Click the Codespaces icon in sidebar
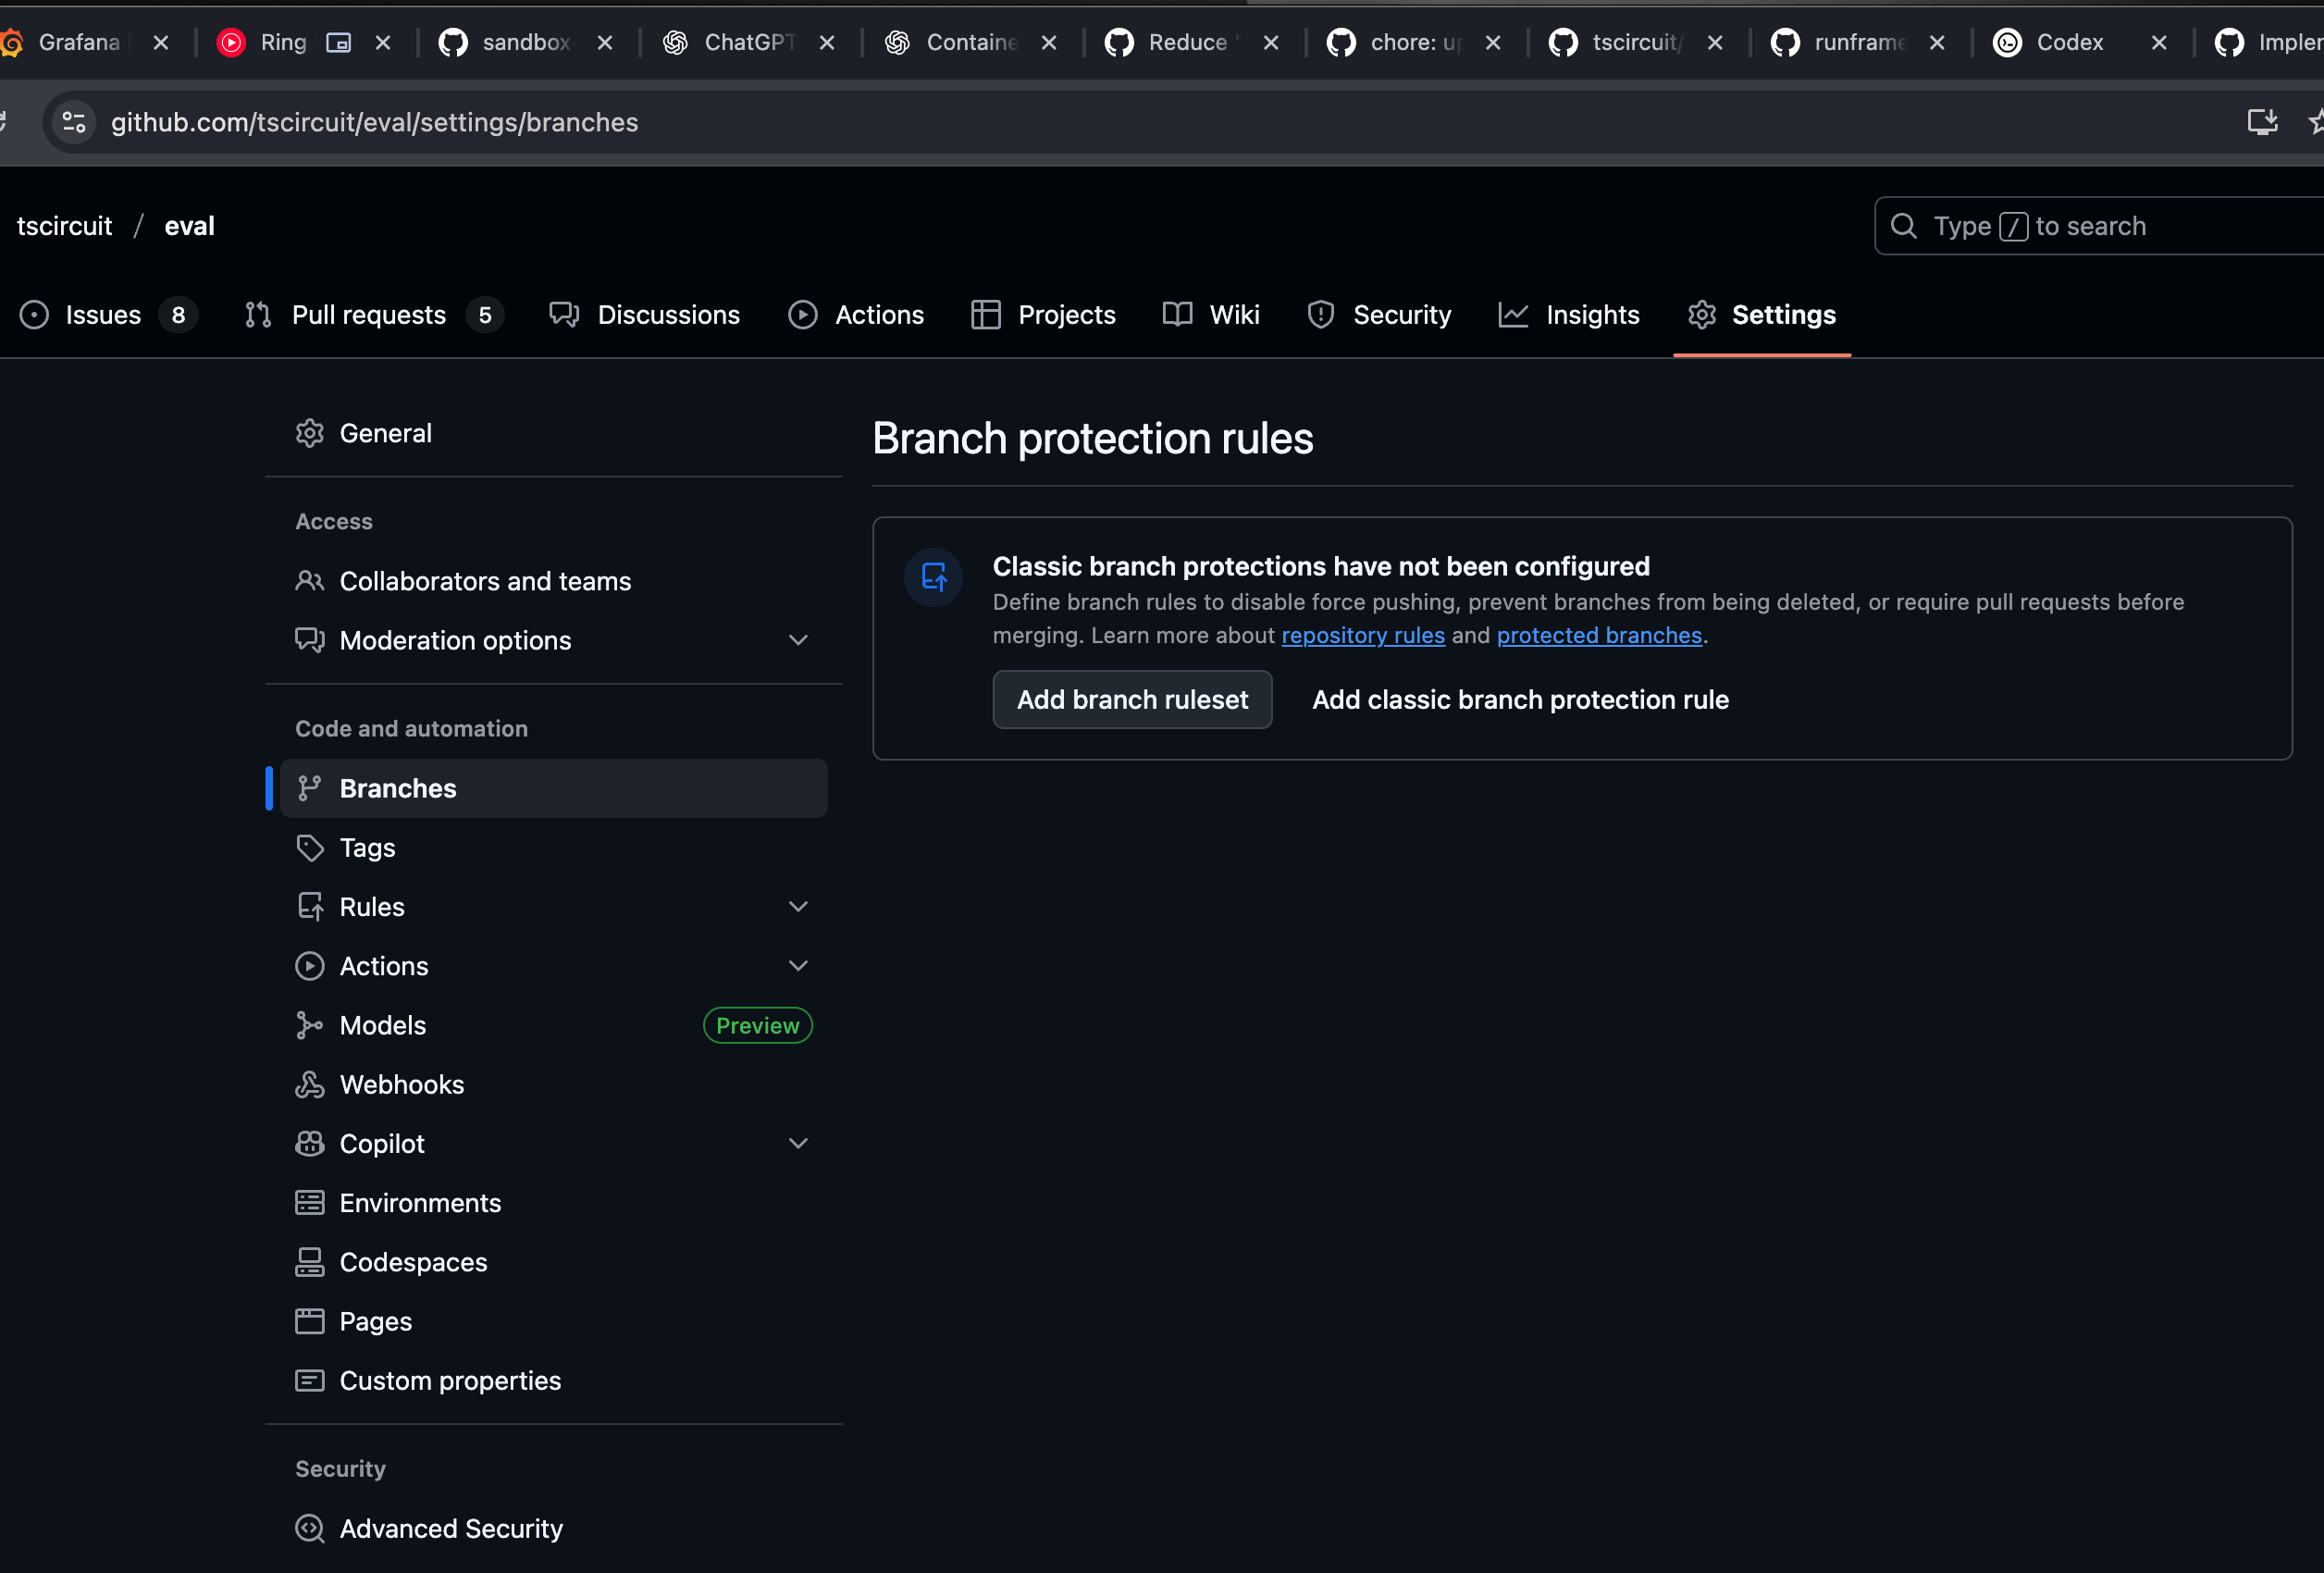Viewport: 2324px width, 1573px height. click(x=309, y=1262)
